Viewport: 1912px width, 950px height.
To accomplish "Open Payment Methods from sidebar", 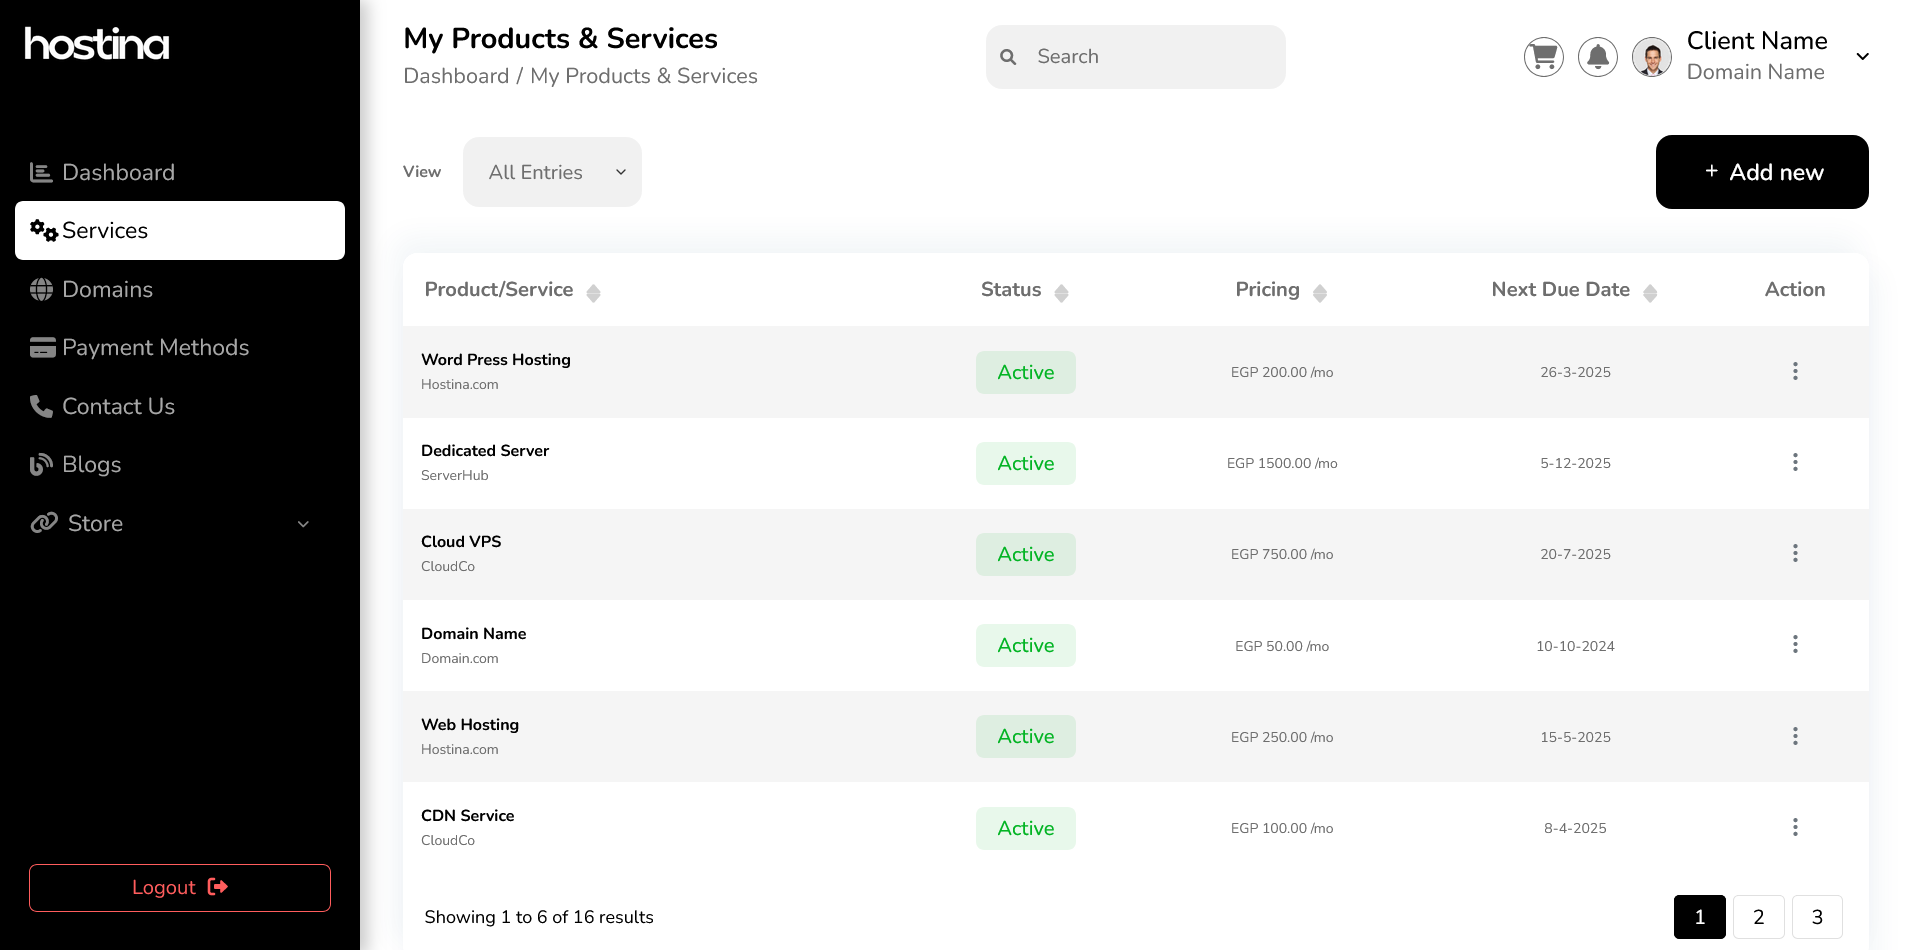I will click(x=155, y=348).
